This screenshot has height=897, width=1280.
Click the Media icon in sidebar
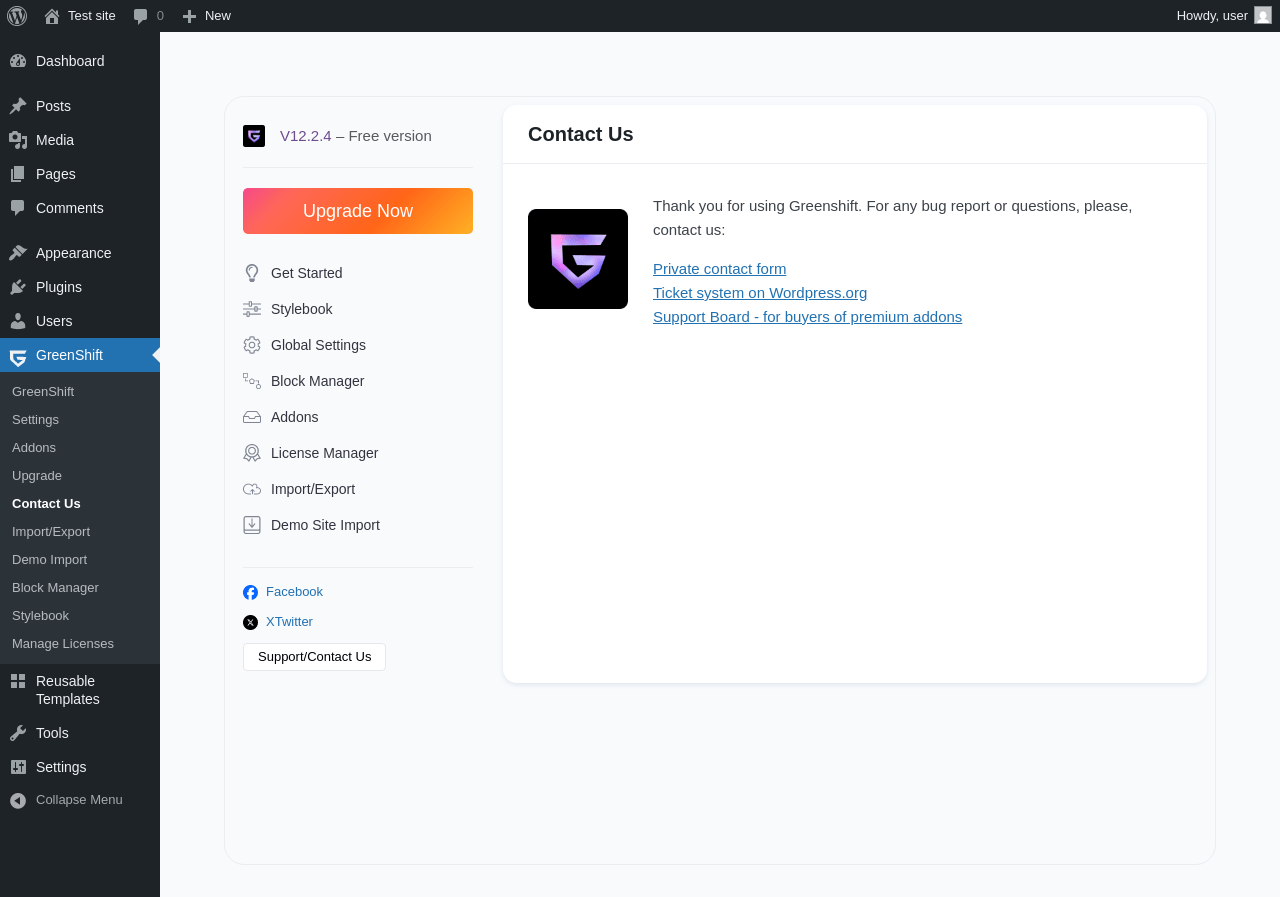click(x=18, y=140)
